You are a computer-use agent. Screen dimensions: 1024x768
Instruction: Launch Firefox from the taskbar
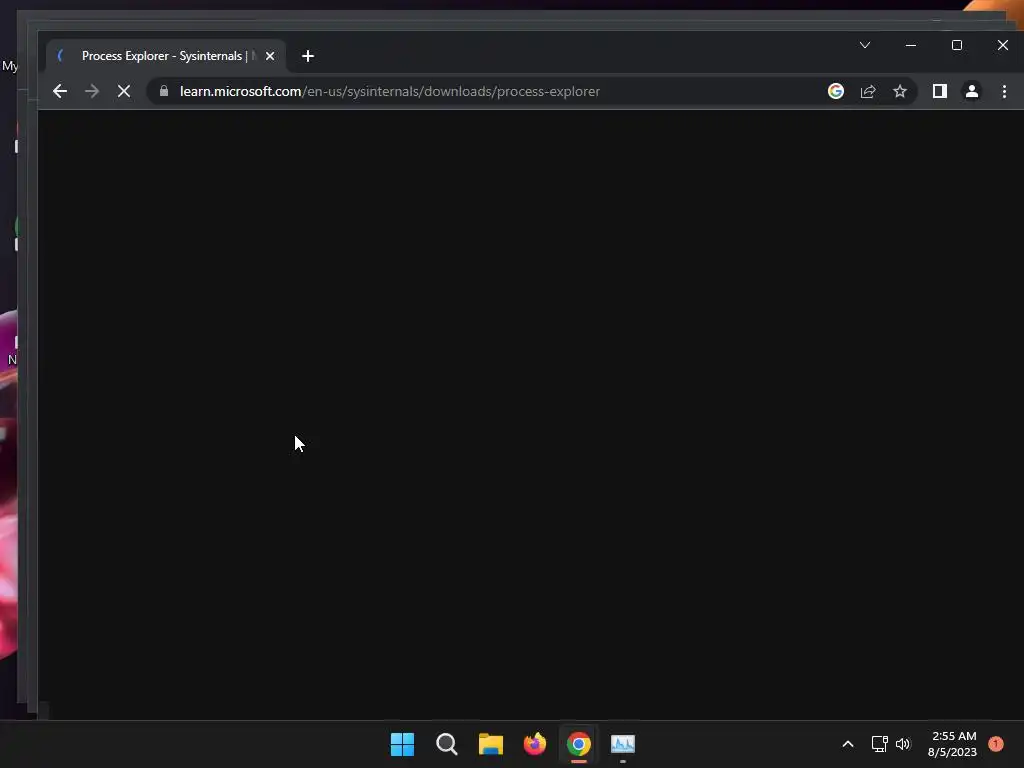click(535, 744)
